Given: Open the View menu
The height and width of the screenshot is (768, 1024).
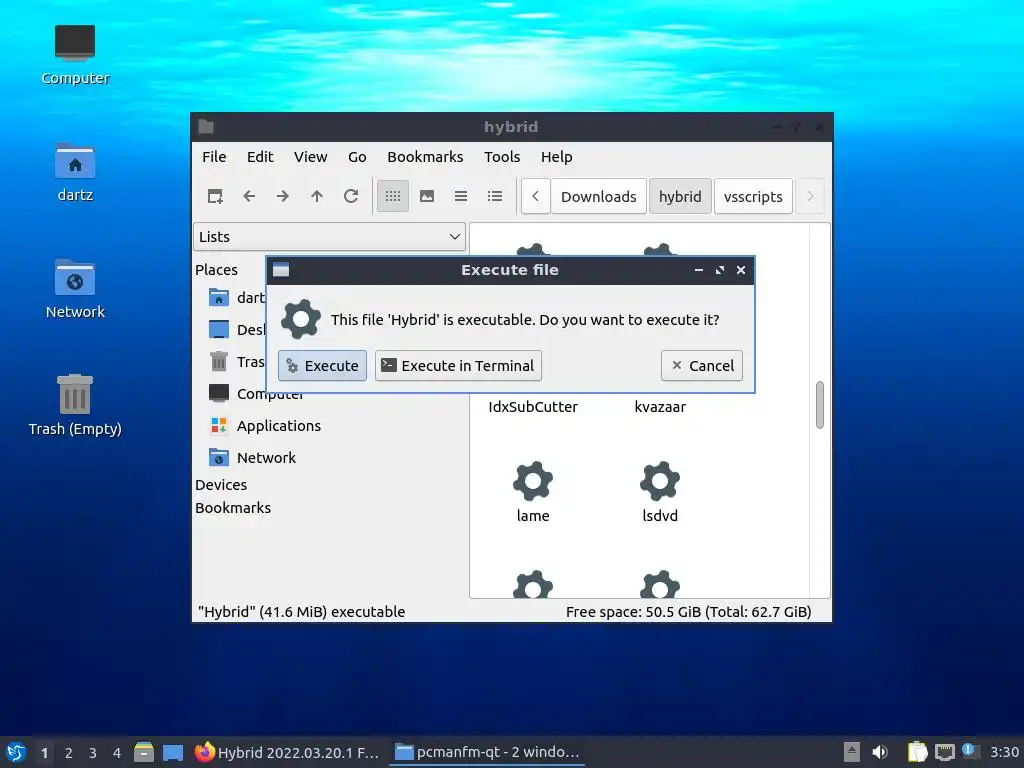Looking at the screenshot, I should pyautogui.click(x=310, y=157).
